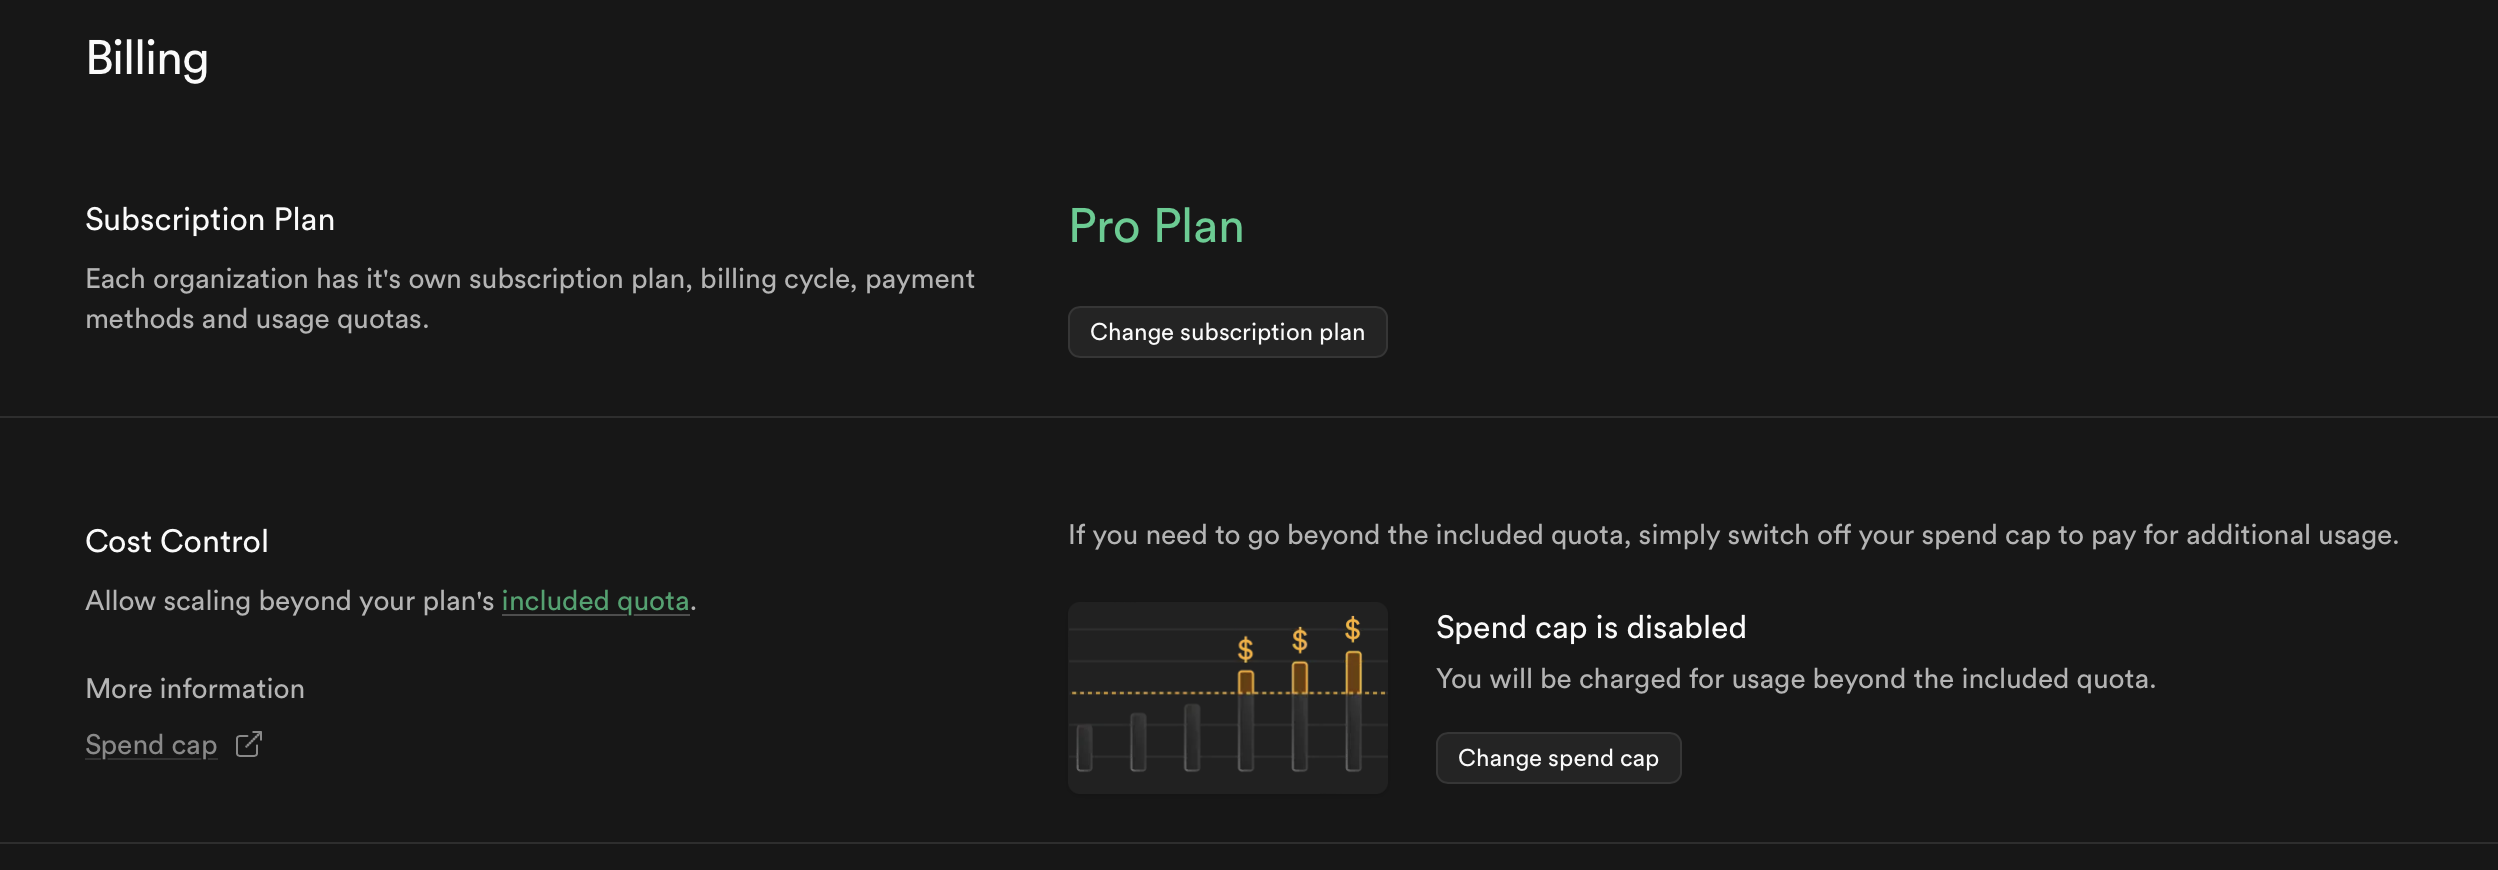Viewport: 2498px width, 870px height.
Task: Select the Subscription Plan section heading
Action: [x=210, y=220]
